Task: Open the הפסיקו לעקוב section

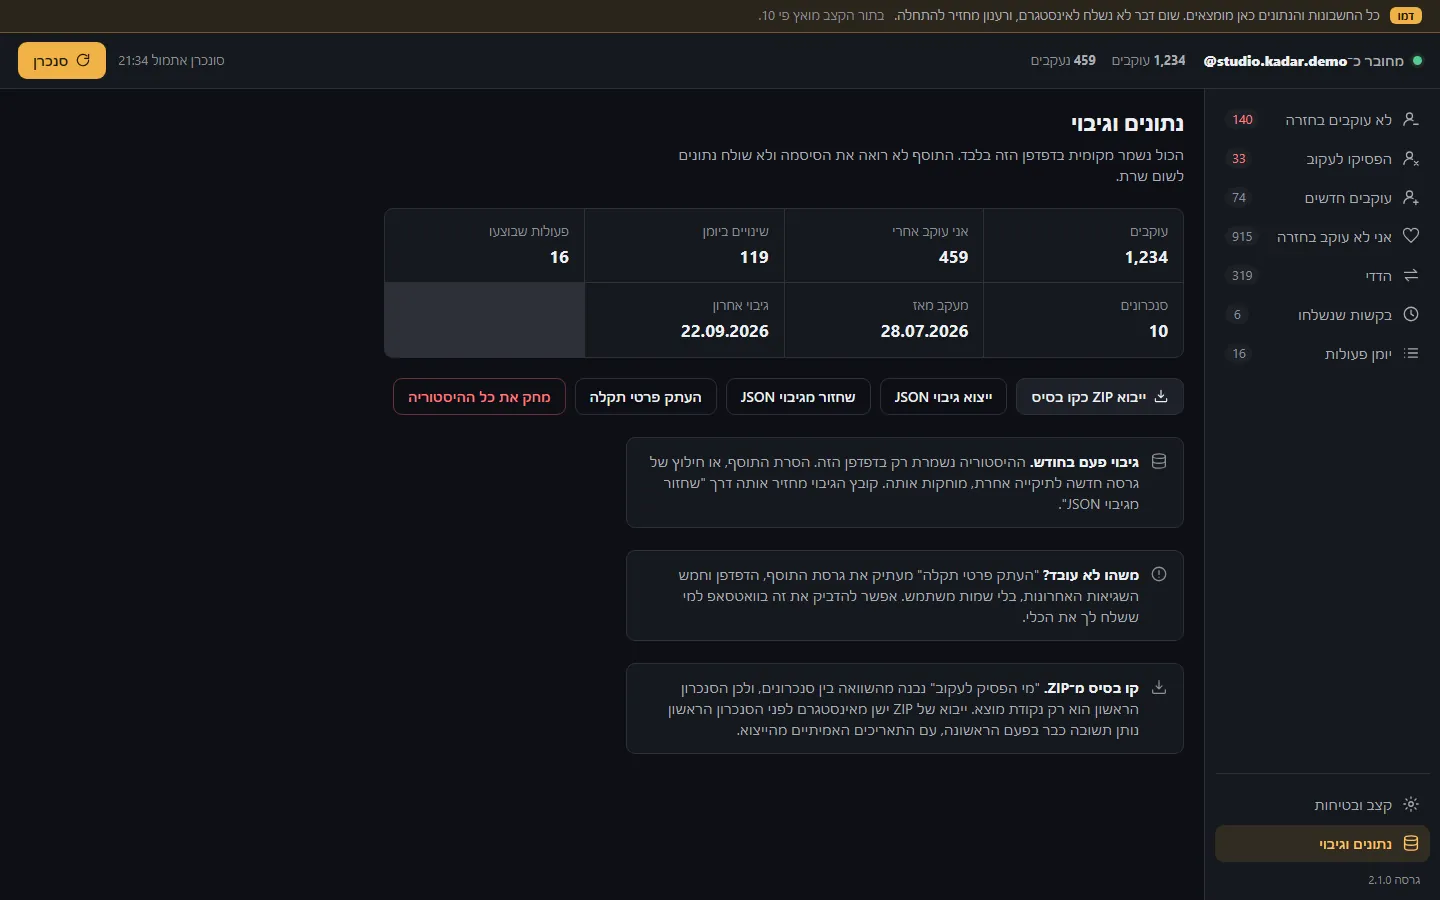Action: pos(1322,159)
